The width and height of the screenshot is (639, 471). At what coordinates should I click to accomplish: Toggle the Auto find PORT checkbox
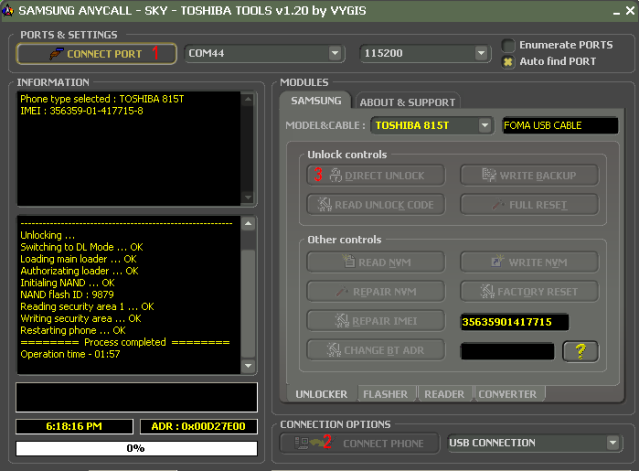tap(508, 62)
